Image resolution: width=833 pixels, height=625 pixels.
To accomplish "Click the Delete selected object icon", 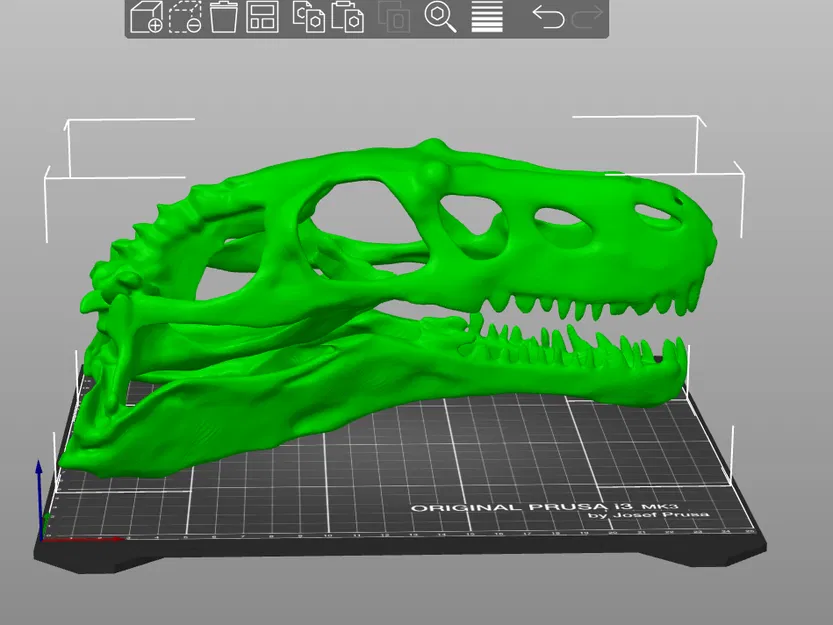I will click(x=185, y=17).
